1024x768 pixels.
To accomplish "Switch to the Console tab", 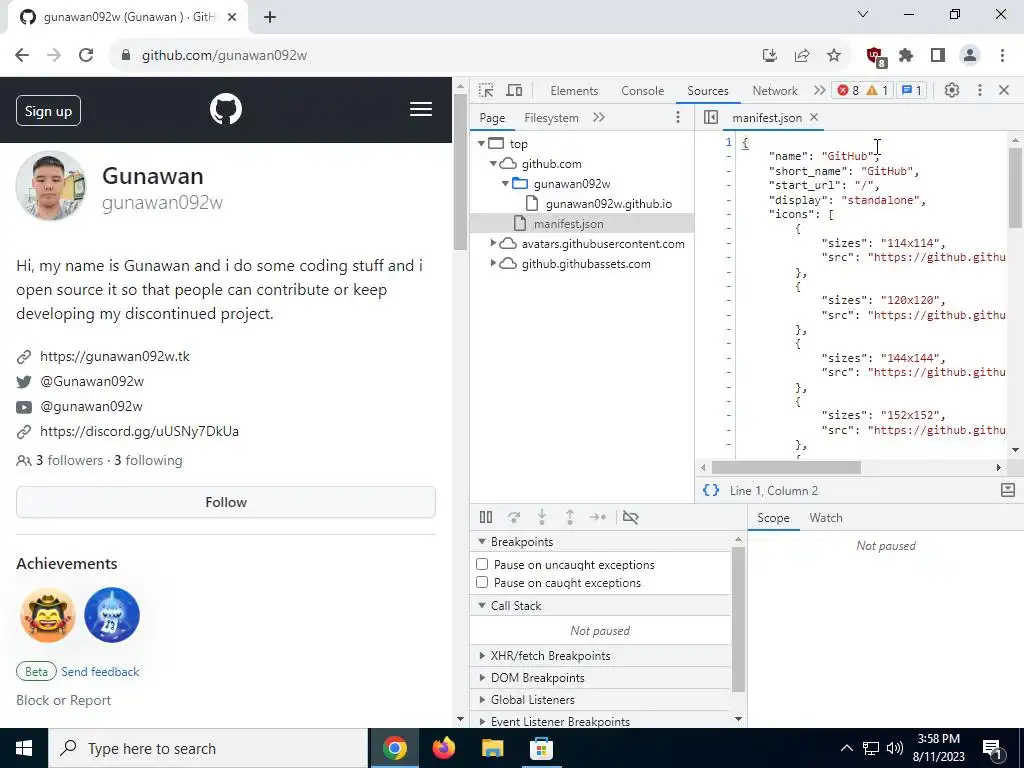I will coord(643,91).
